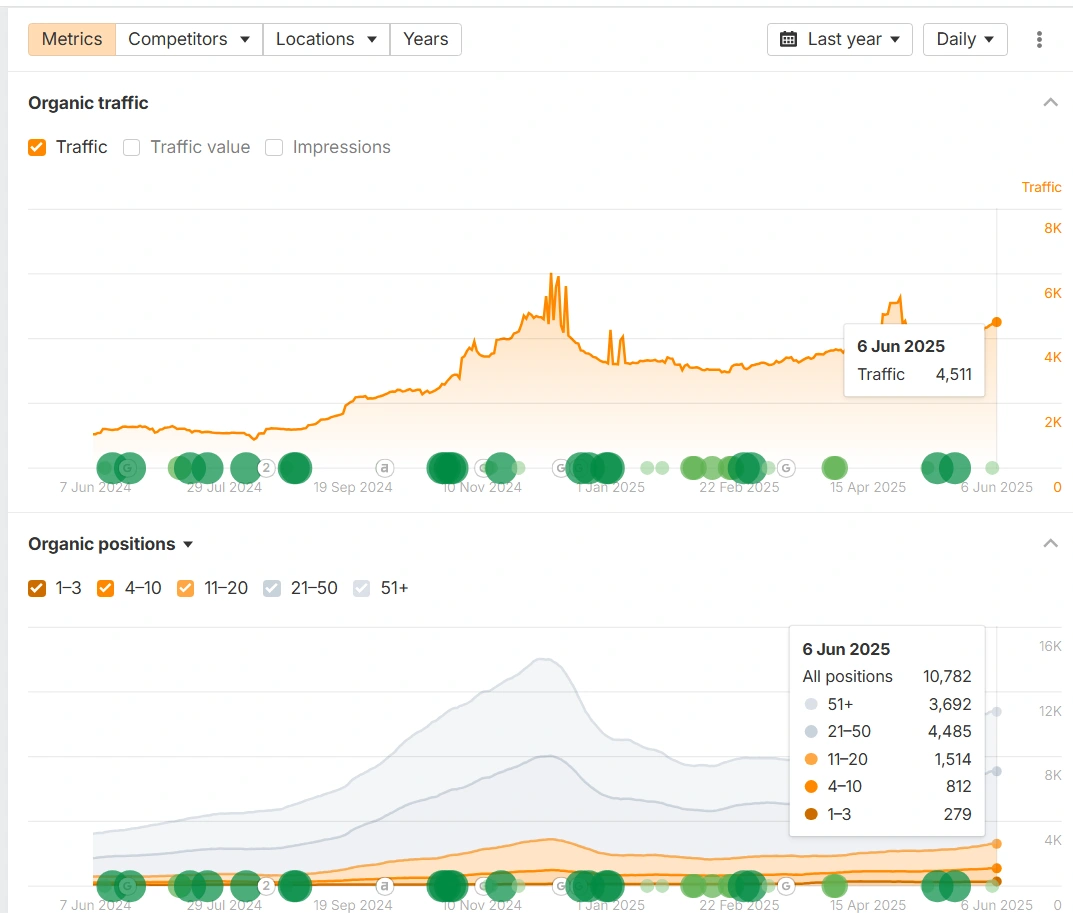Collapse the Organic positions section
1073x913 pixels.
point(1050,543)
